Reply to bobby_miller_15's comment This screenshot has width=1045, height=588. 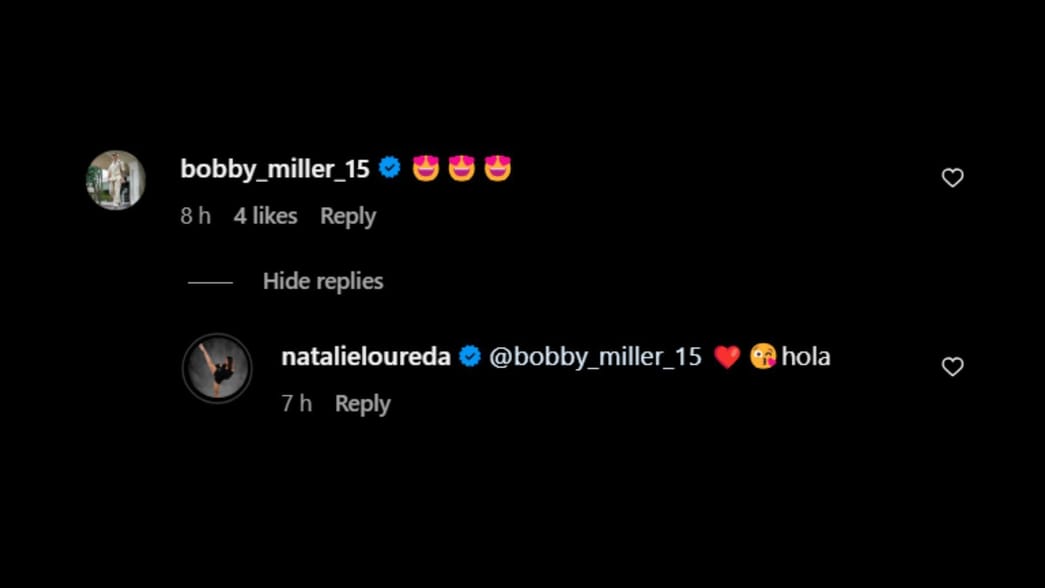(347, 216)
